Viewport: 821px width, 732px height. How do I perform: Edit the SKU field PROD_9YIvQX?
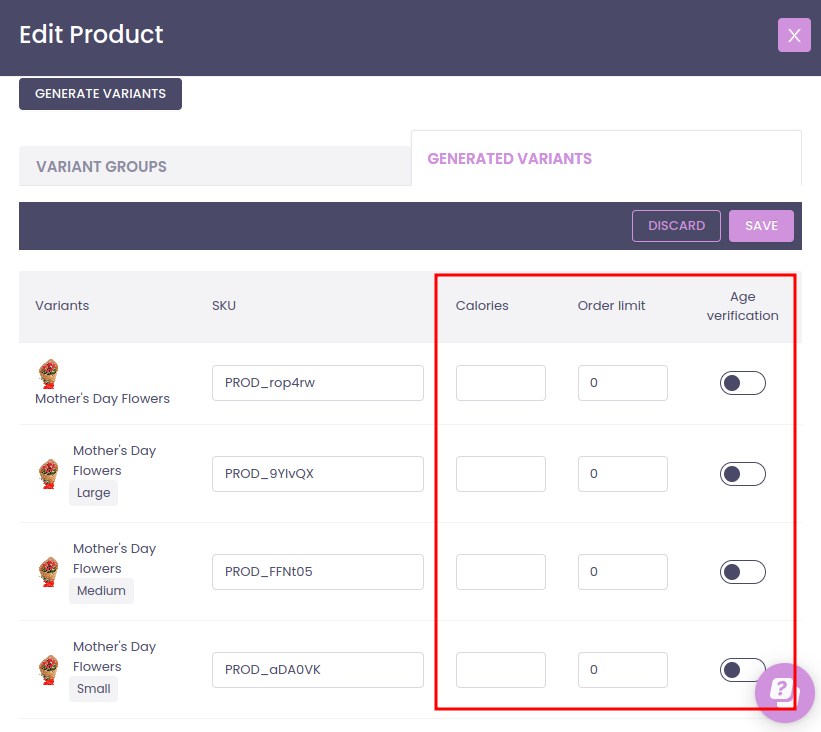(317, 474)
